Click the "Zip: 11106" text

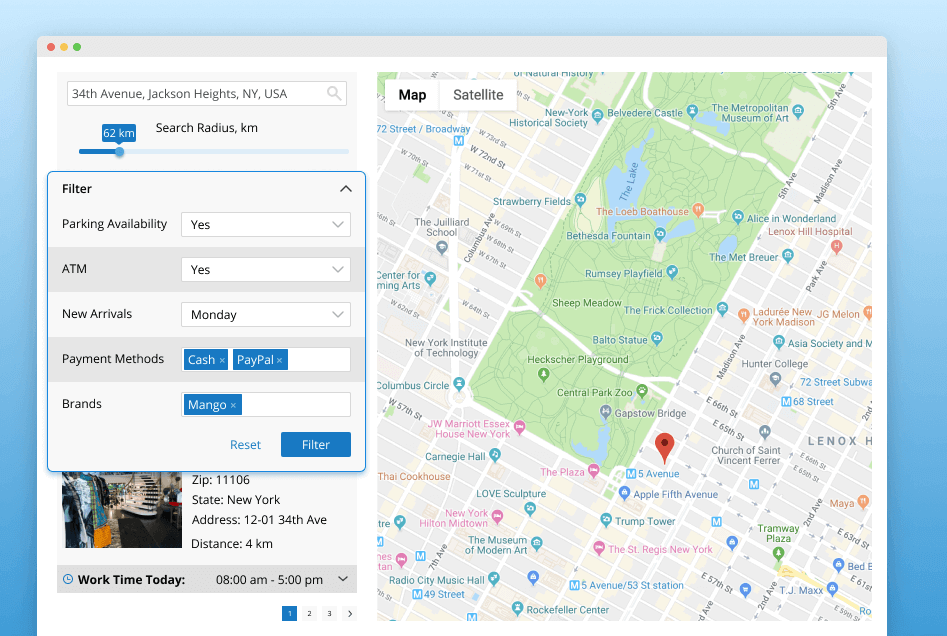220,480
